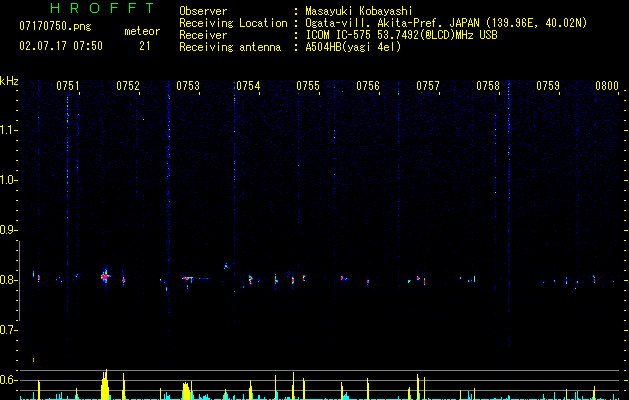Click the 1.0 kHz axis label
This screenshot has height=400, width=629.
click(x=8, y=180)
